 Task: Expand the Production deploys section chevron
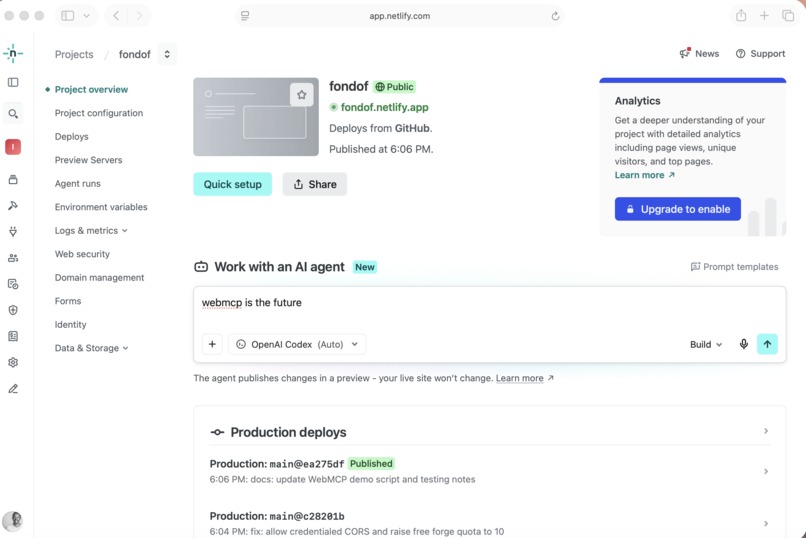pyautogui.click(x=766, y=431)
